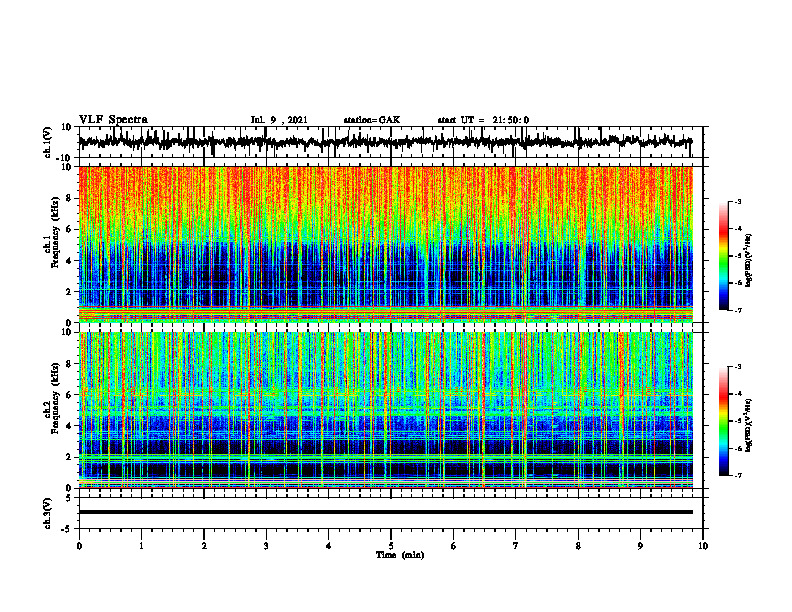Click the time axis tick label "5"
The width and height of the screenshot is (792, 612).
391,546
